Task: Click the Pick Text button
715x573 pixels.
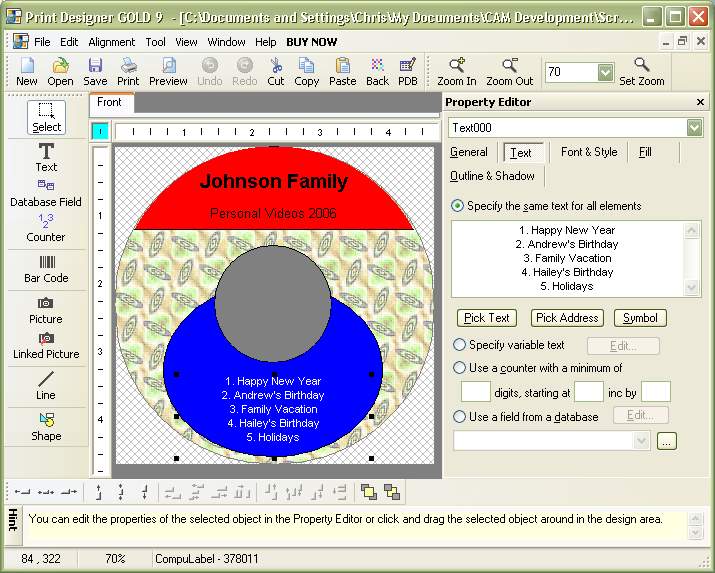Action: pos(487,318)
